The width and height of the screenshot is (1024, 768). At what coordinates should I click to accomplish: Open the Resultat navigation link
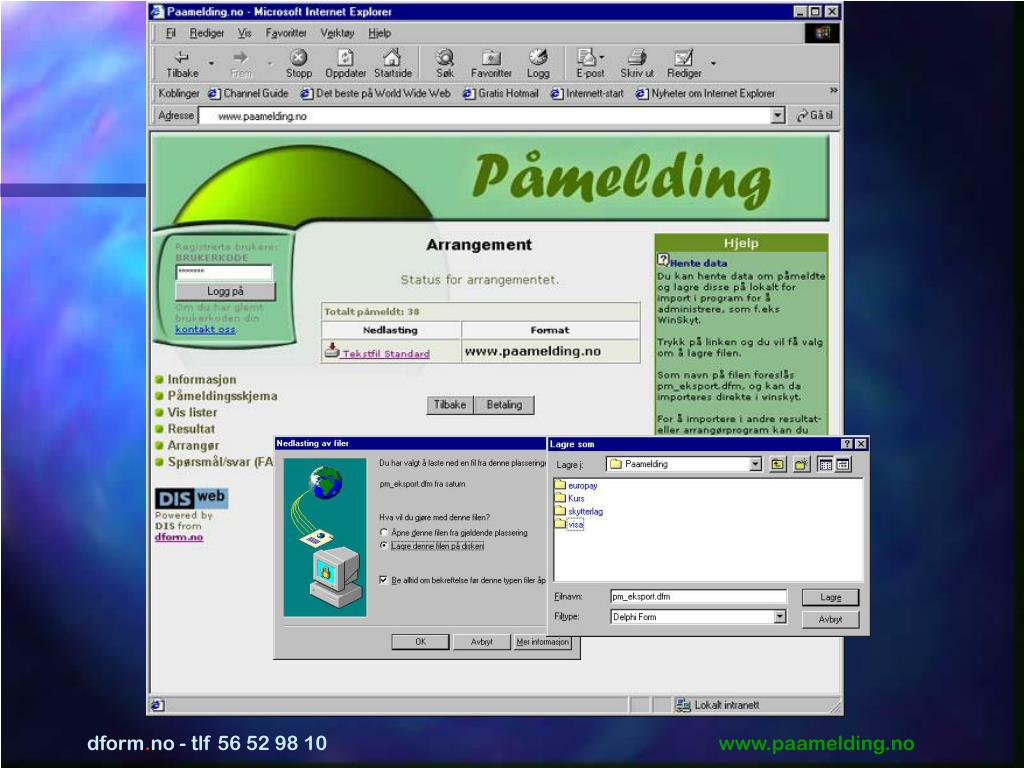[x=191, y=429]
